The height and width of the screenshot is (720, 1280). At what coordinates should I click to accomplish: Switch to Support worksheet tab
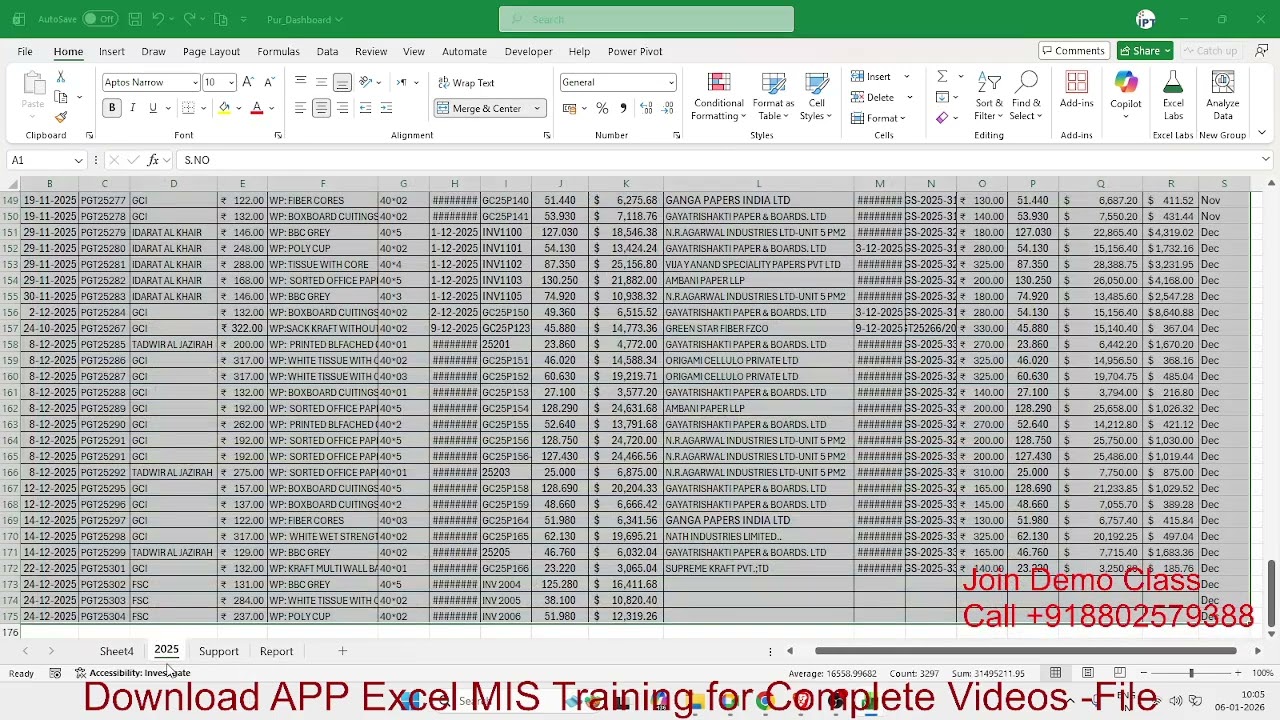218,651
